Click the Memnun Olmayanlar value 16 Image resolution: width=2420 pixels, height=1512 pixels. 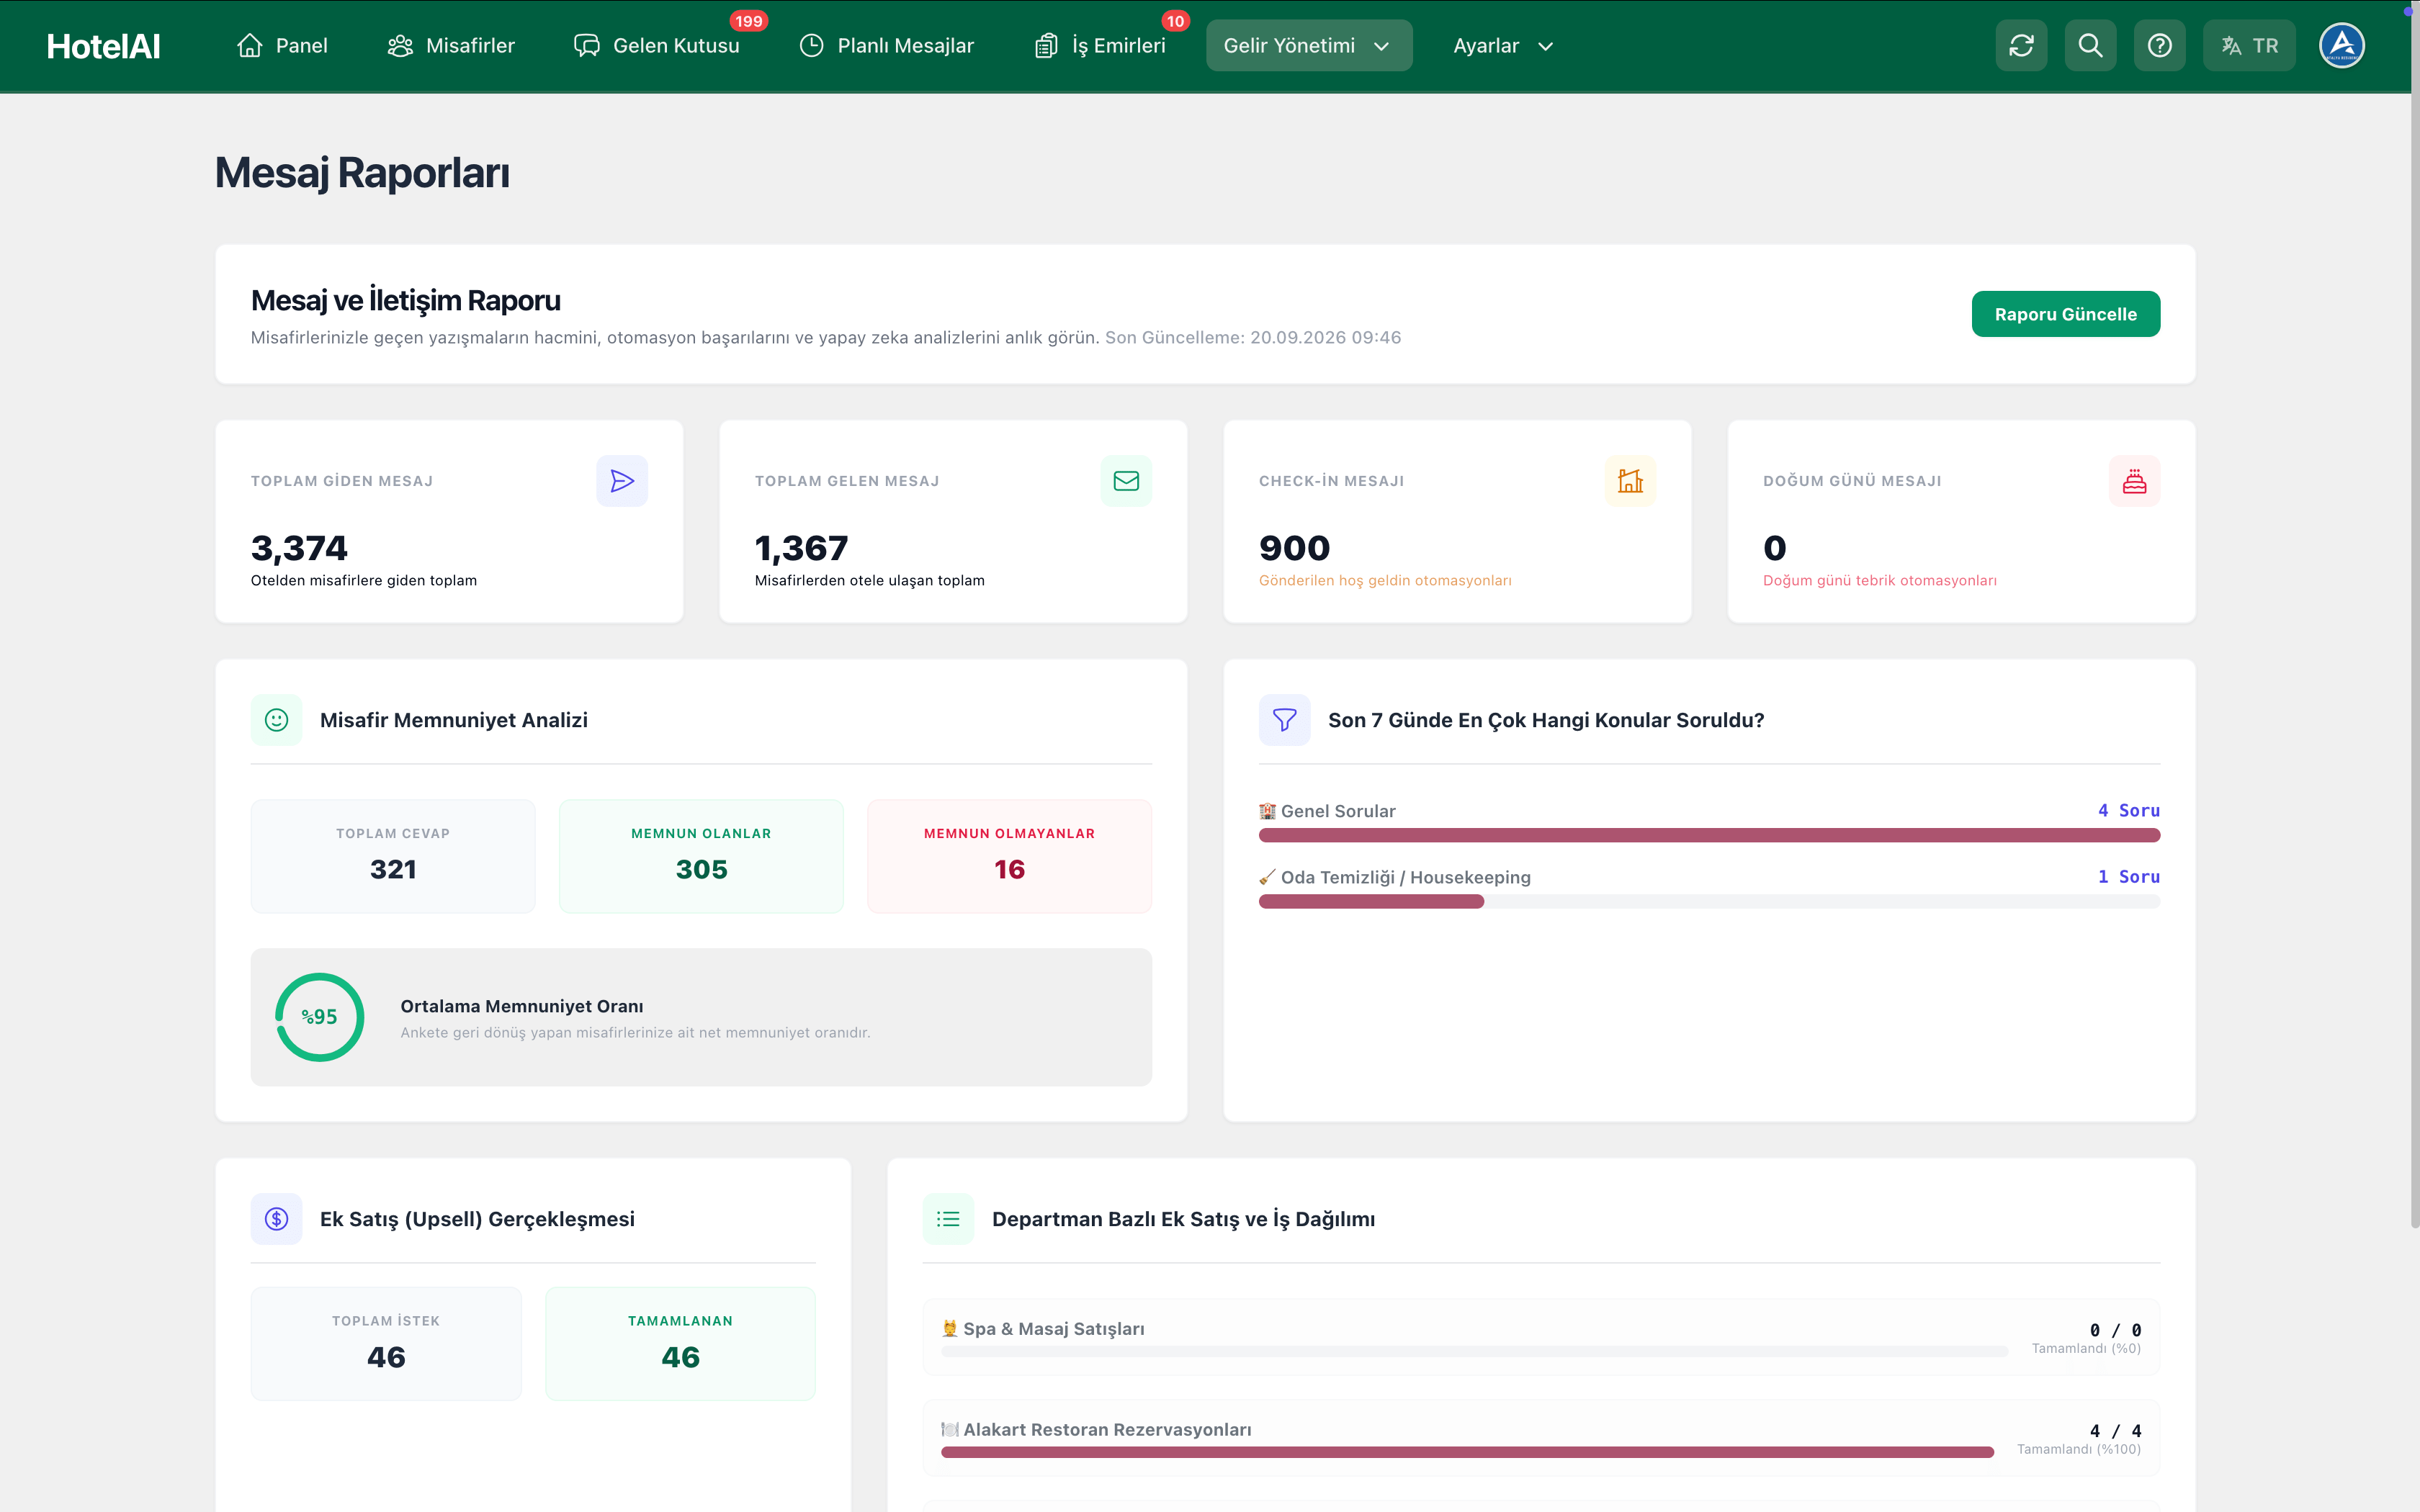(1009, 869)
